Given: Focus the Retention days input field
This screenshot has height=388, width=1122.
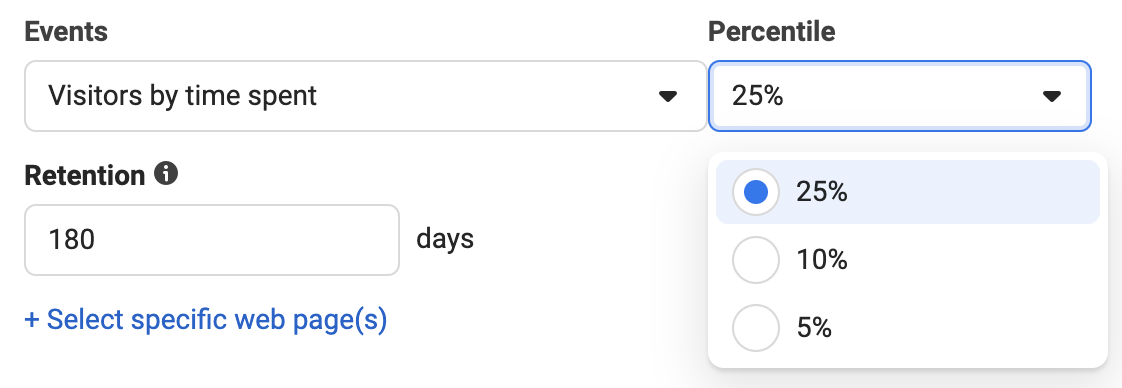Looking at the screenshot, I should point(212,240).
